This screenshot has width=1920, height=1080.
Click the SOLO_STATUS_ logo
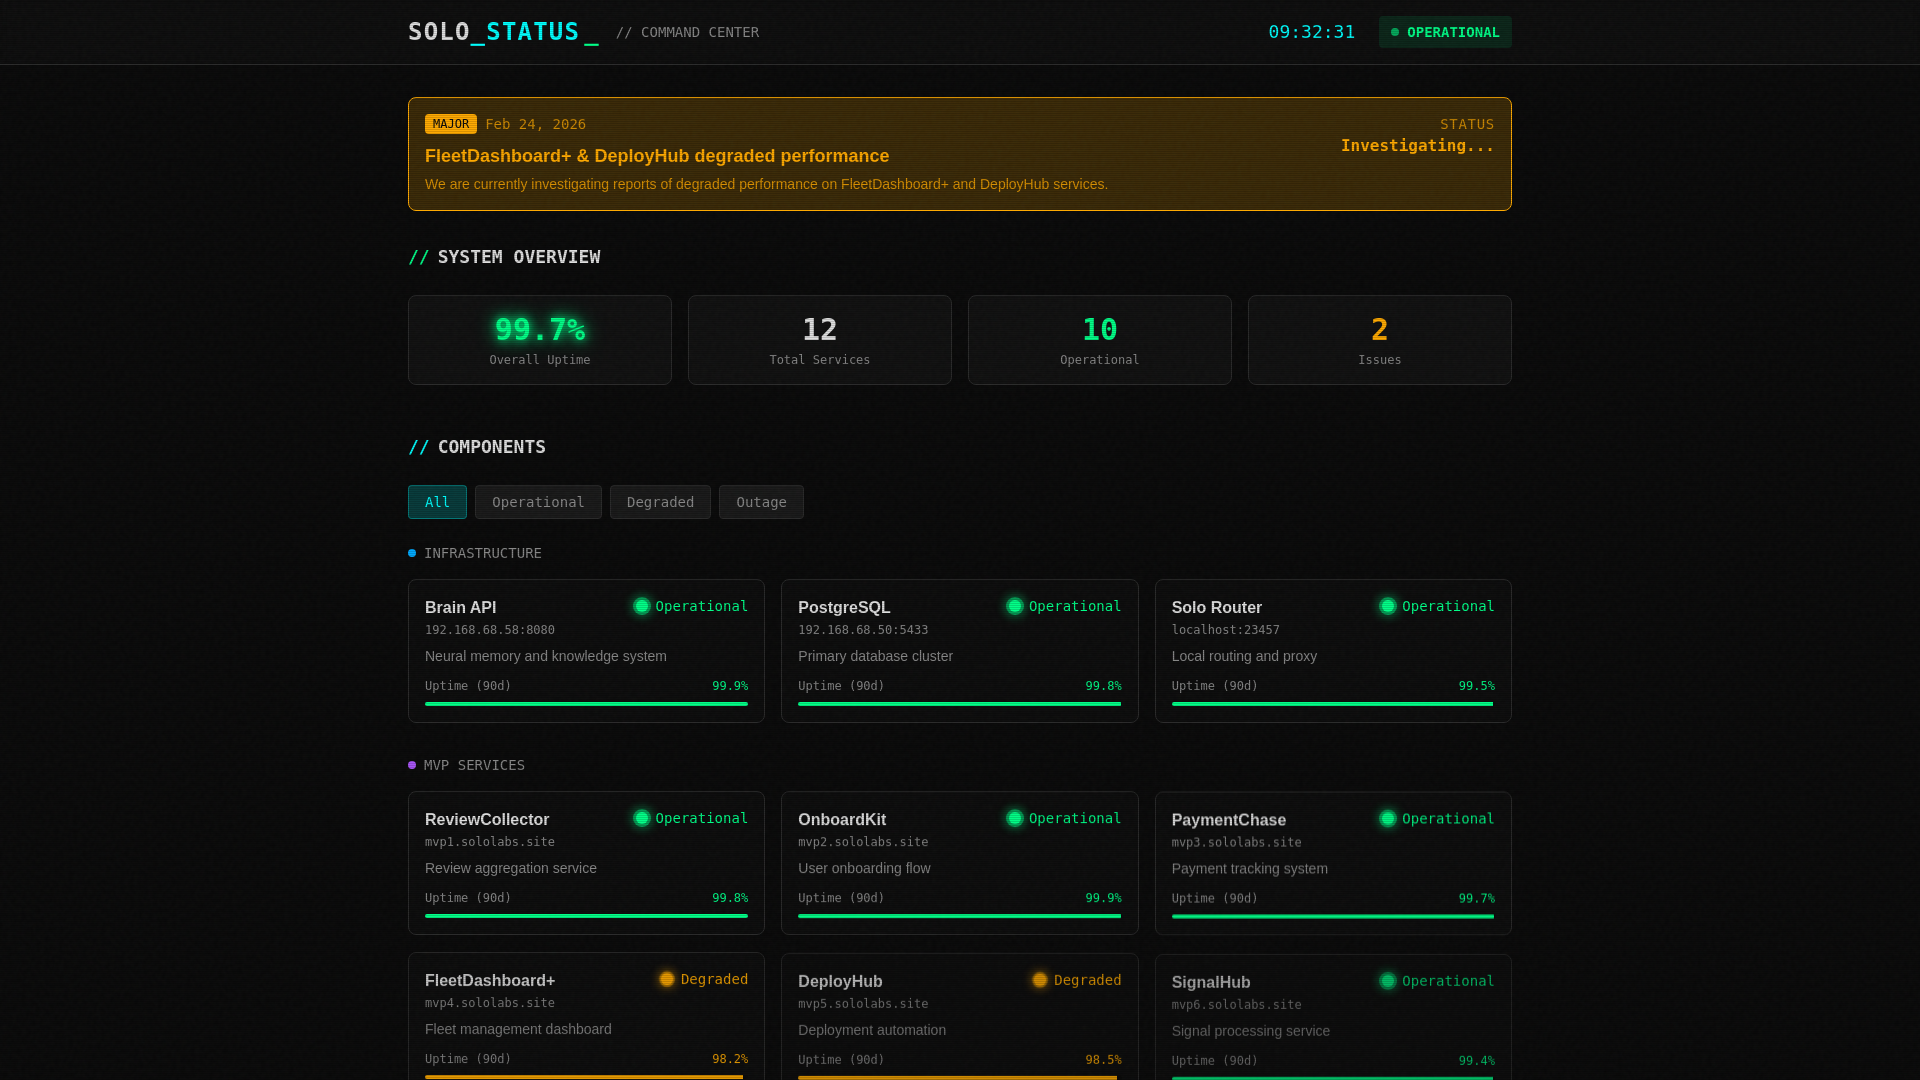503,32
